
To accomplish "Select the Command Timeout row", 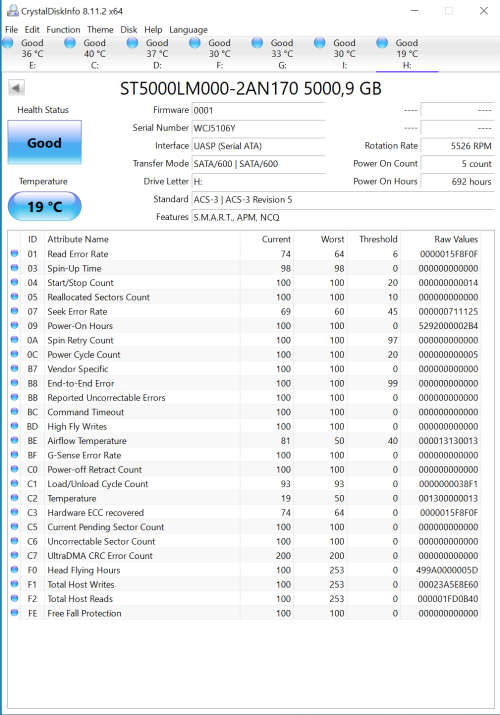I will pyautogui.click(x=245, y=412).
